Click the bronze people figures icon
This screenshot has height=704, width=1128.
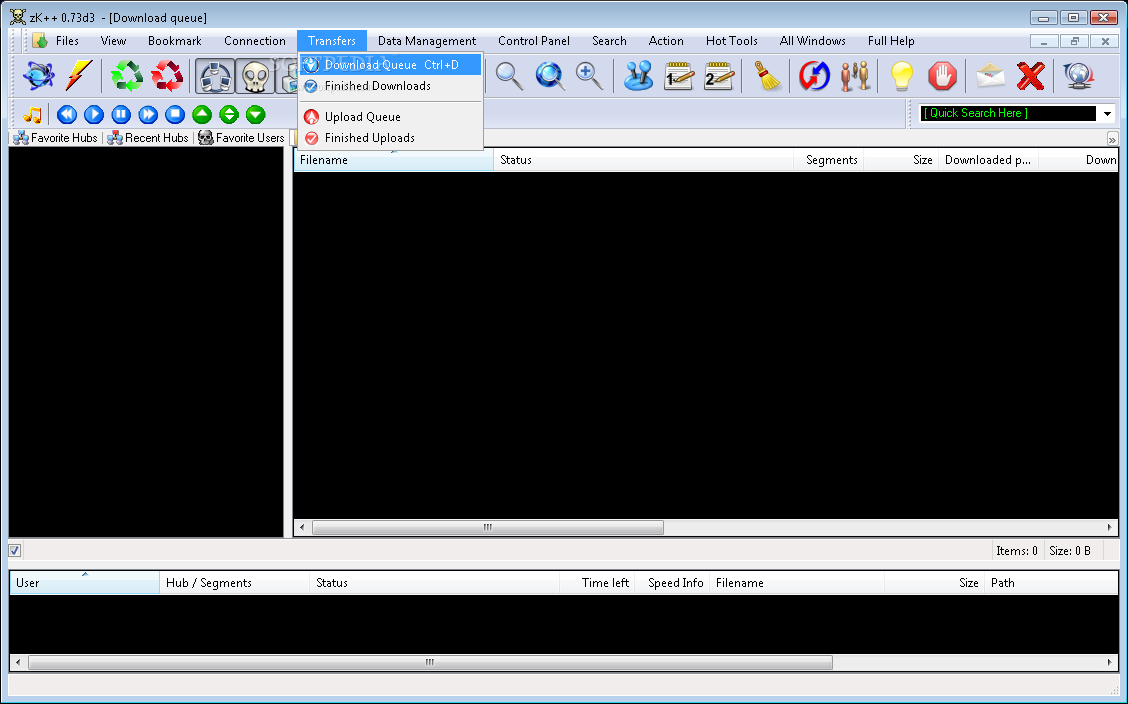click(x=855, y=76)
